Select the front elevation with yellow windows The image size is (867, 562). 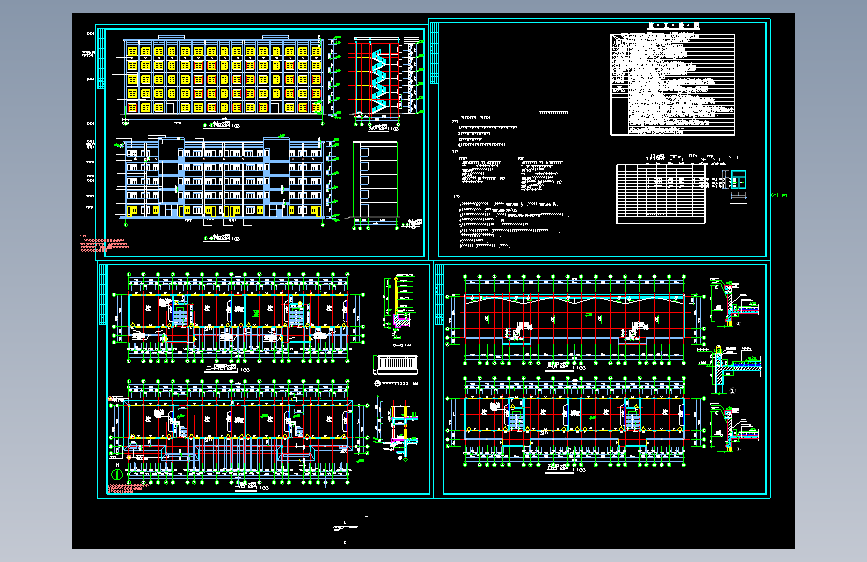tap(223, 76)
